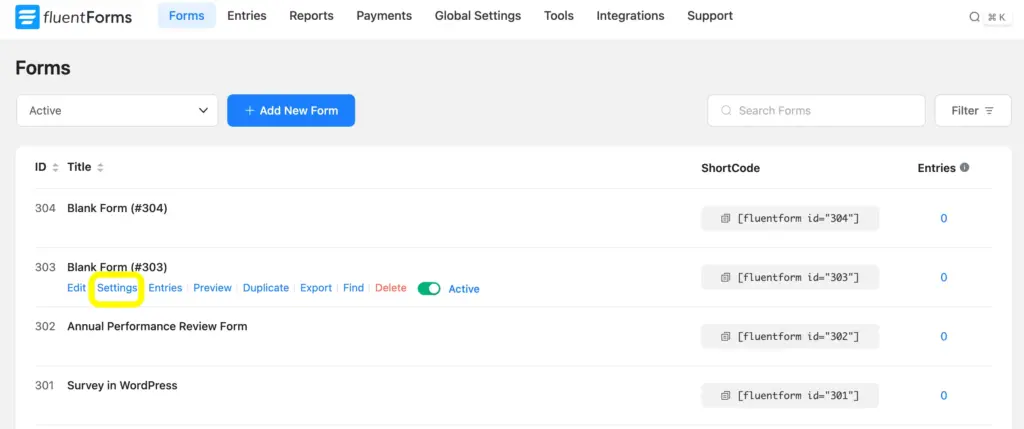Open the Support tab
Screen dimensions: 1024x429
click(710, 16)
